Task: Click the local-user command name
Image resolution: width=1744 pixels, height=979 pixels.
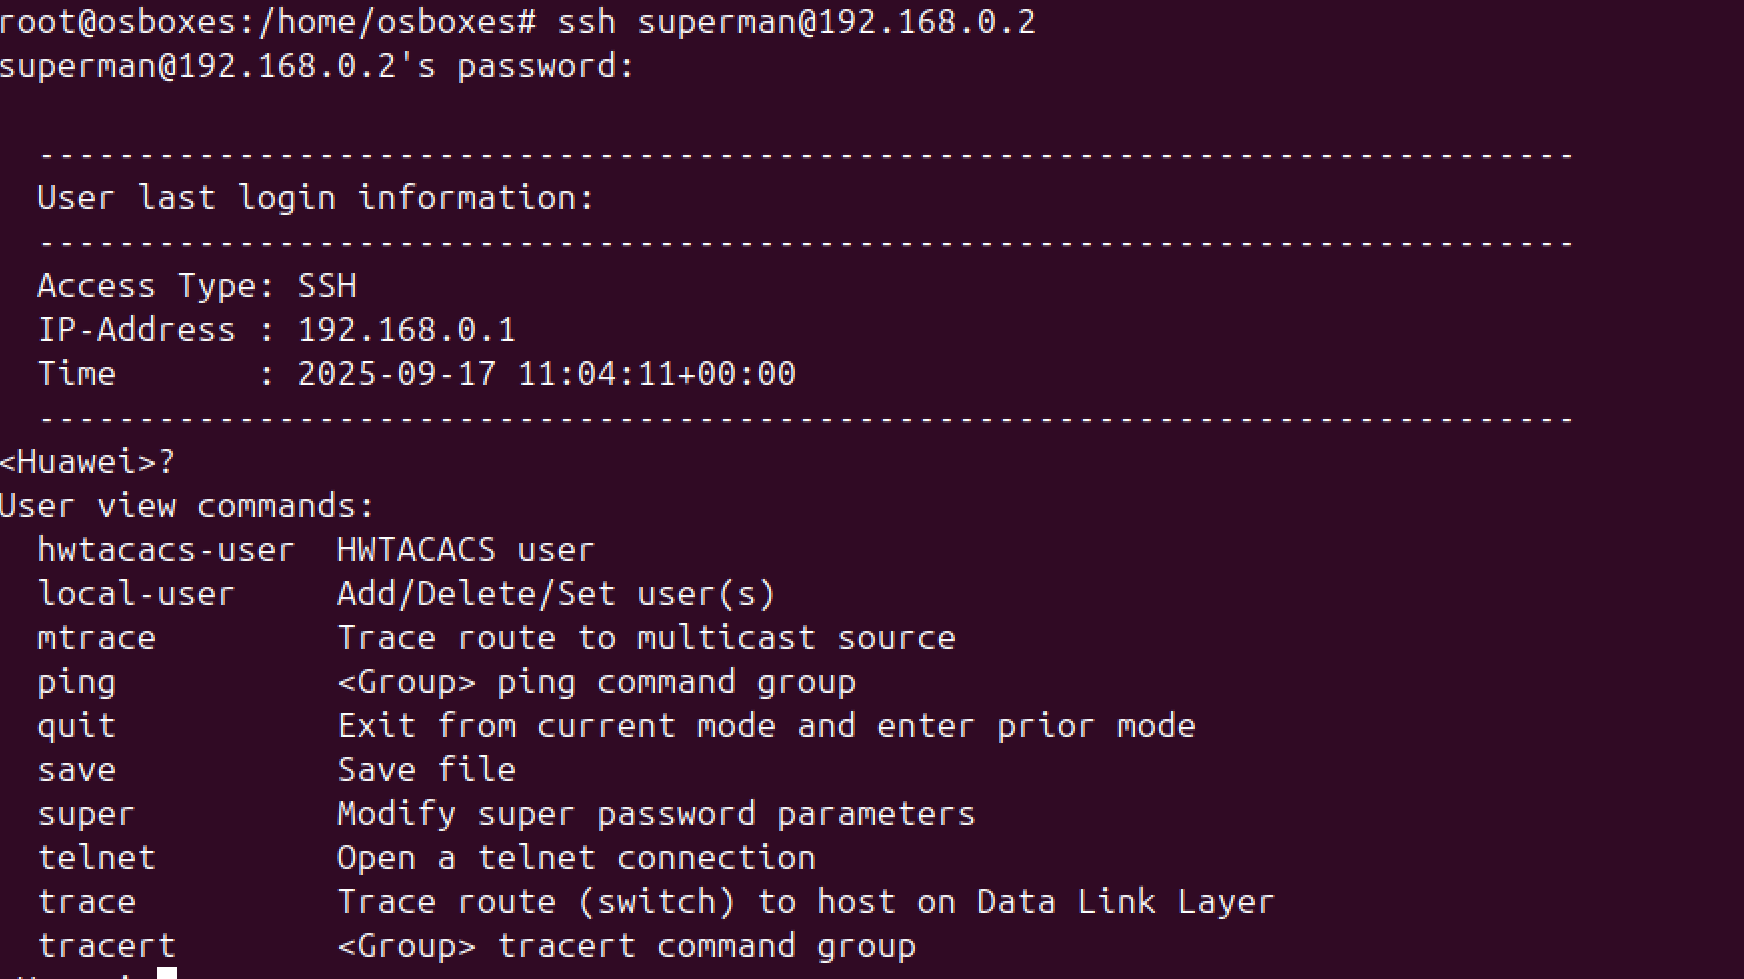Action: (x=136, y=594)
